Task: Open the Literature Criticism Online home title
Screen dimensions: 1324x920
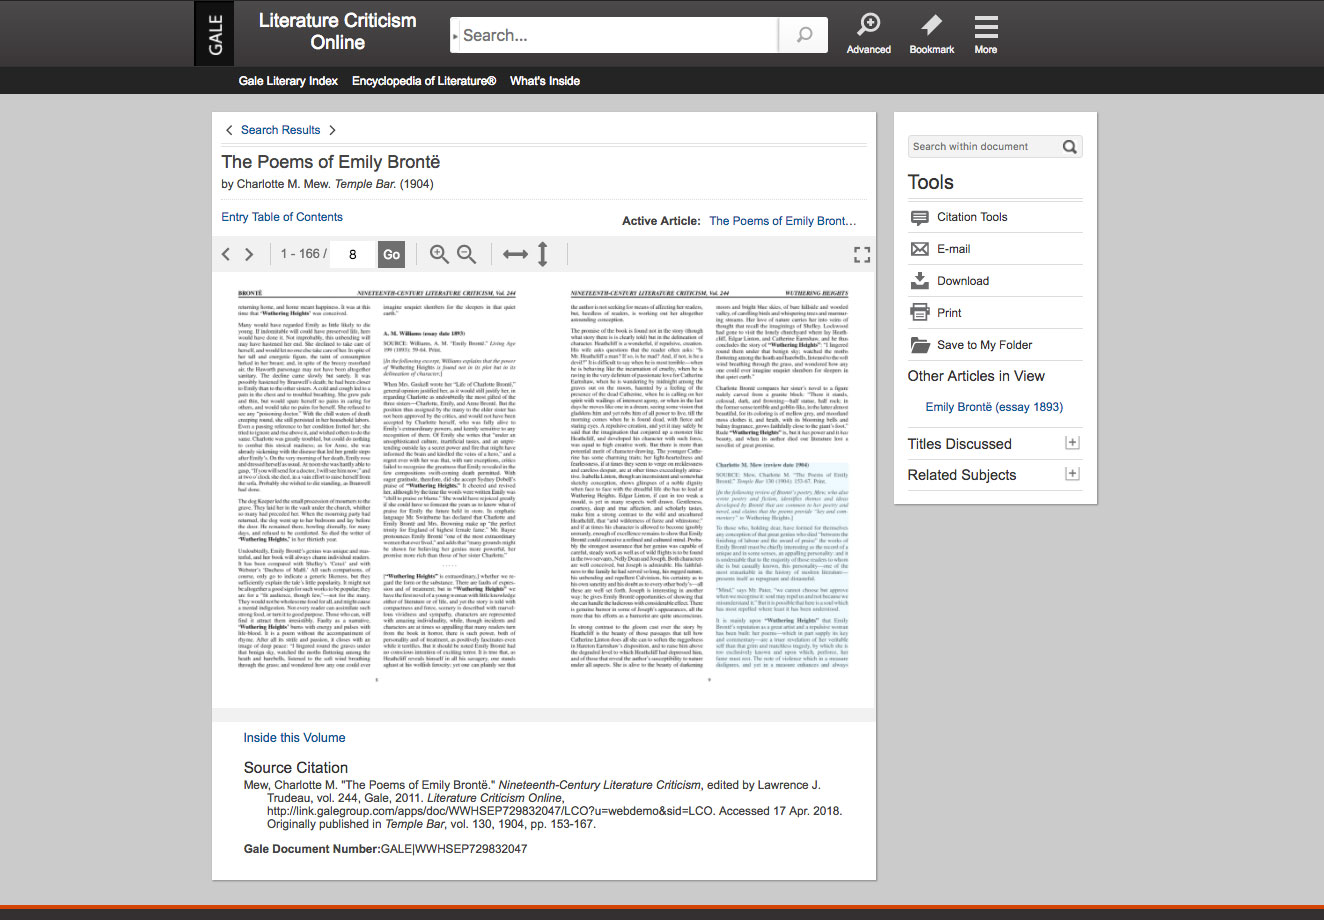Action: coord(337,32)
